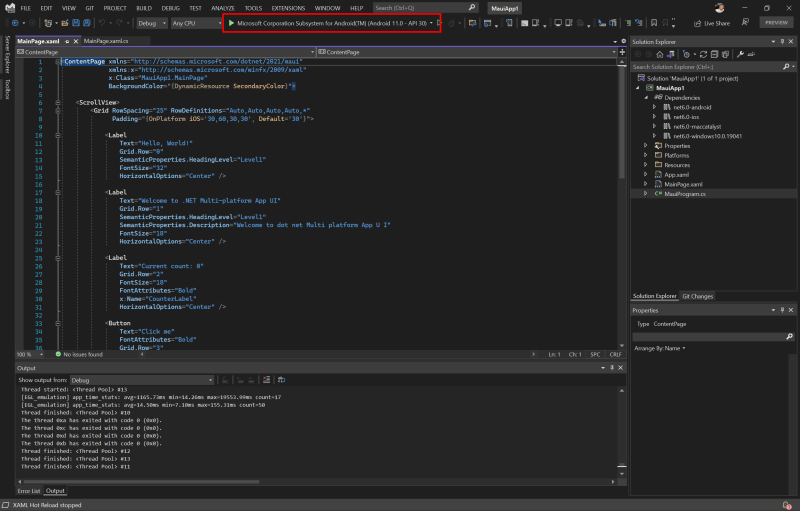Viewport: 800px width, 511px height.
Task: Click the Pending Changes Filter clock icon
Action: coord(686,54)
